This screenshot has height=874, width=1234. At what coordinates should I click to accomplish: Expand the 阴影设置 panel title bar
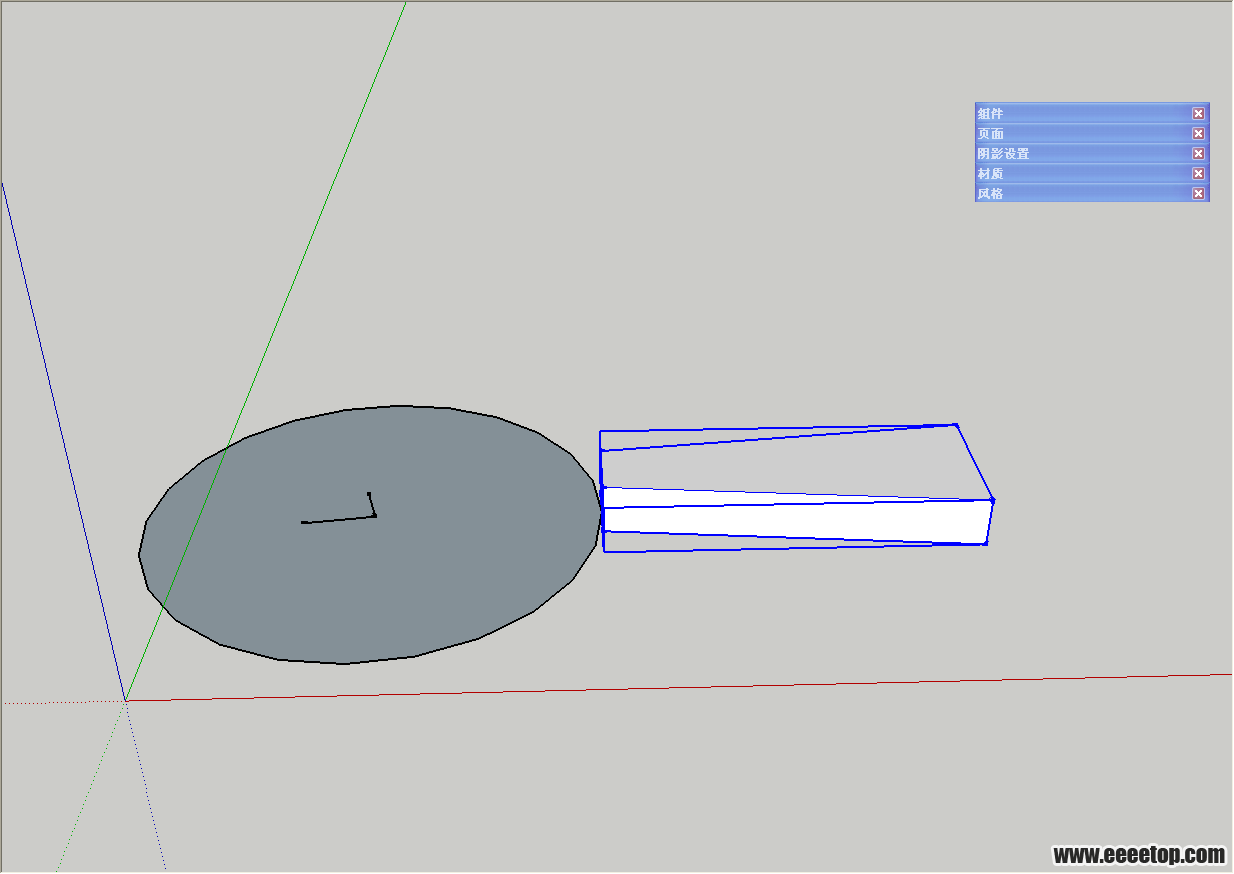coord(1080,153)
